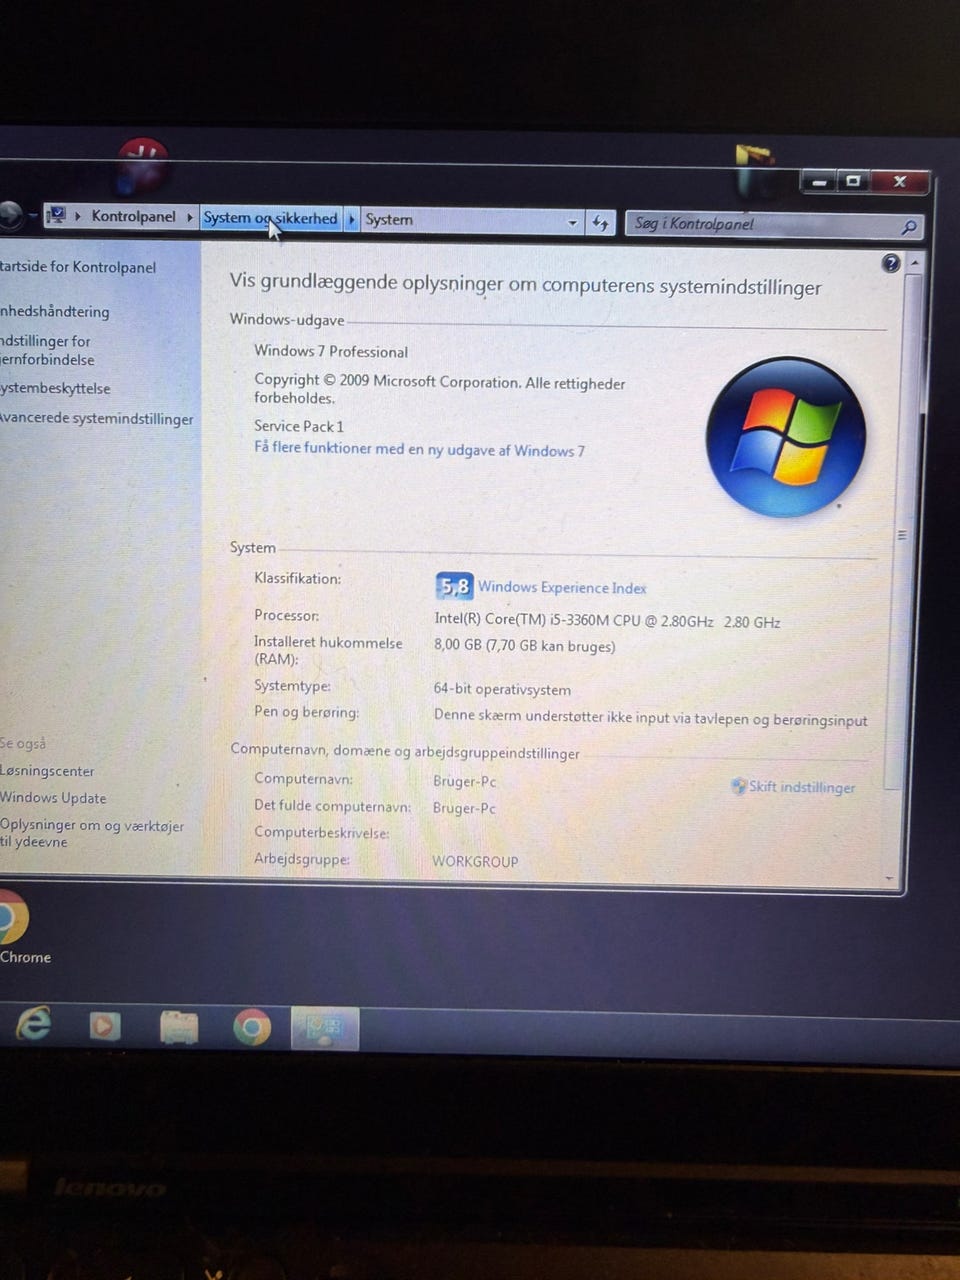Click the Pen og berøring label
The image size is (960, 1280).
(306, 712)
